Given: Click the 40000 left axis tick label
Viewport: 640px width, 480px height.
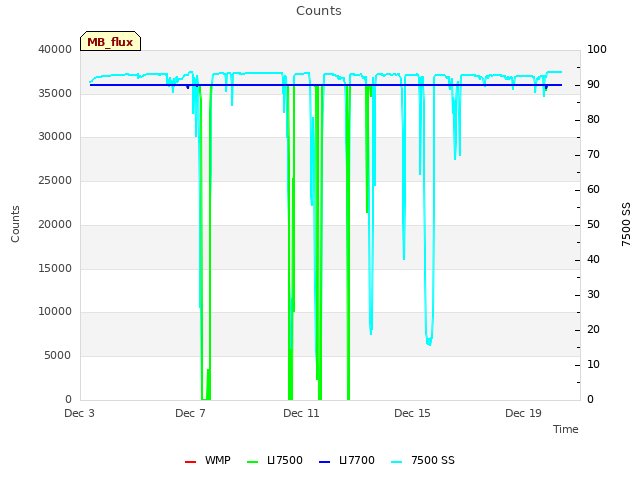Looking at the screenshot, I should [x=55, y=49].
